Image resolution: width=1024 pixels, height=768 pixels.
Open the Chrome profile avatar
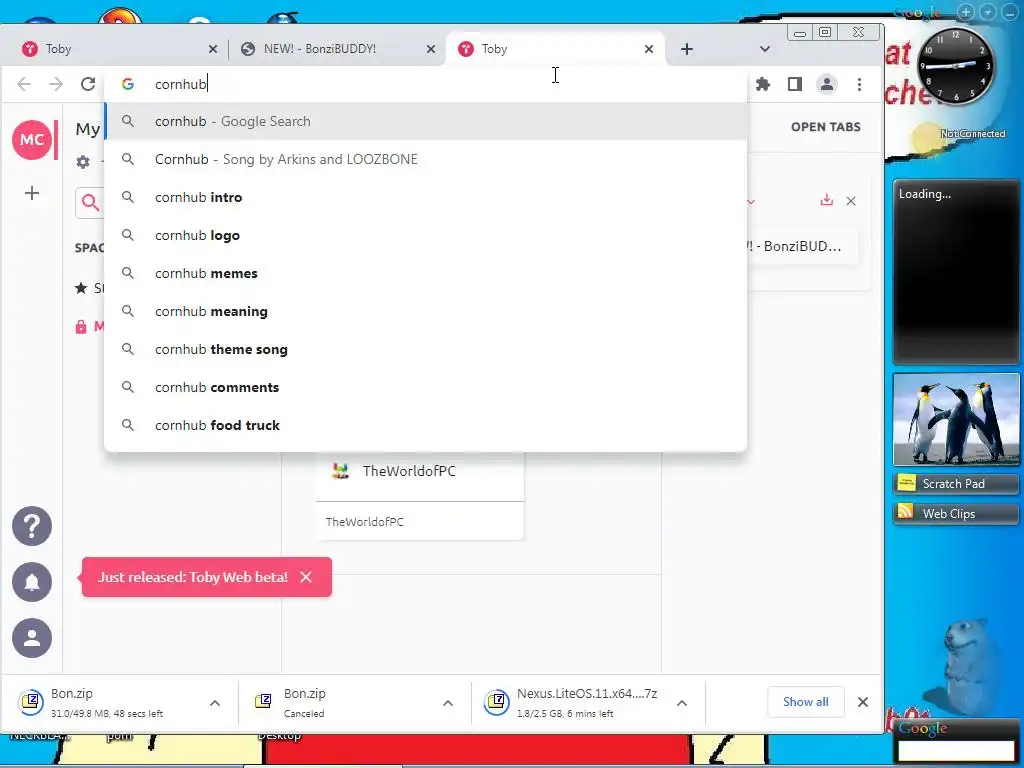click(827, 84)
